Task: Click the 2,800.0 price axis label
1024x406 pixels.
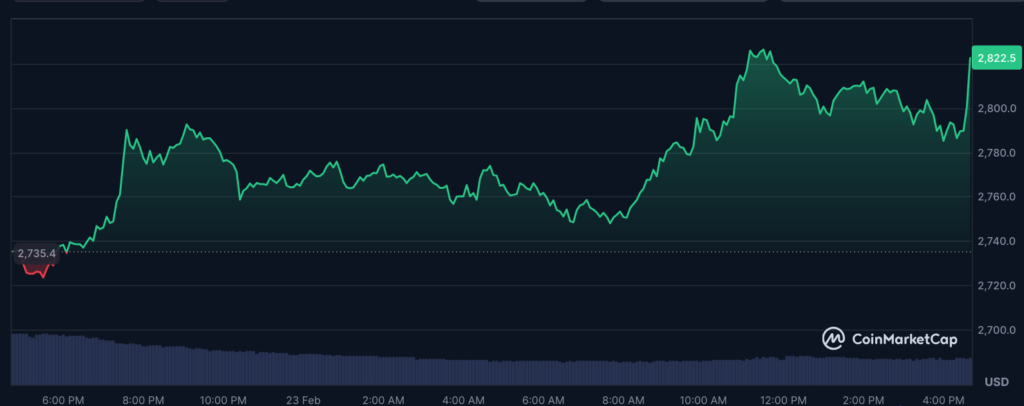Action: click(x=996, y=108)
